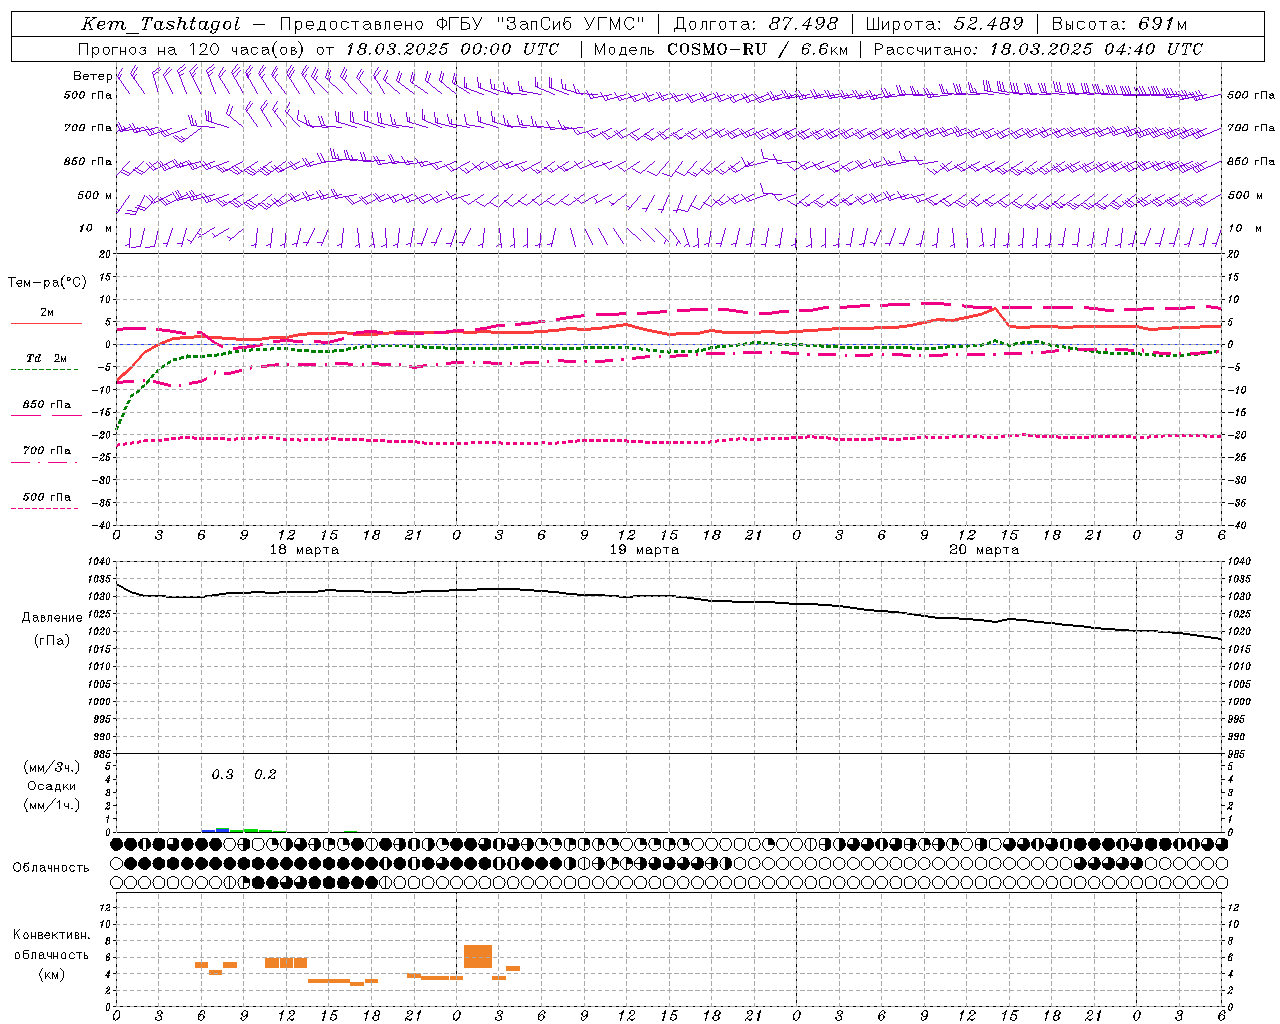The width and height of the screenshot is (1280, 1024).
Task: Click the forecast start time 18.03.2025 00:00 UTC
Action: pos(452,49)
